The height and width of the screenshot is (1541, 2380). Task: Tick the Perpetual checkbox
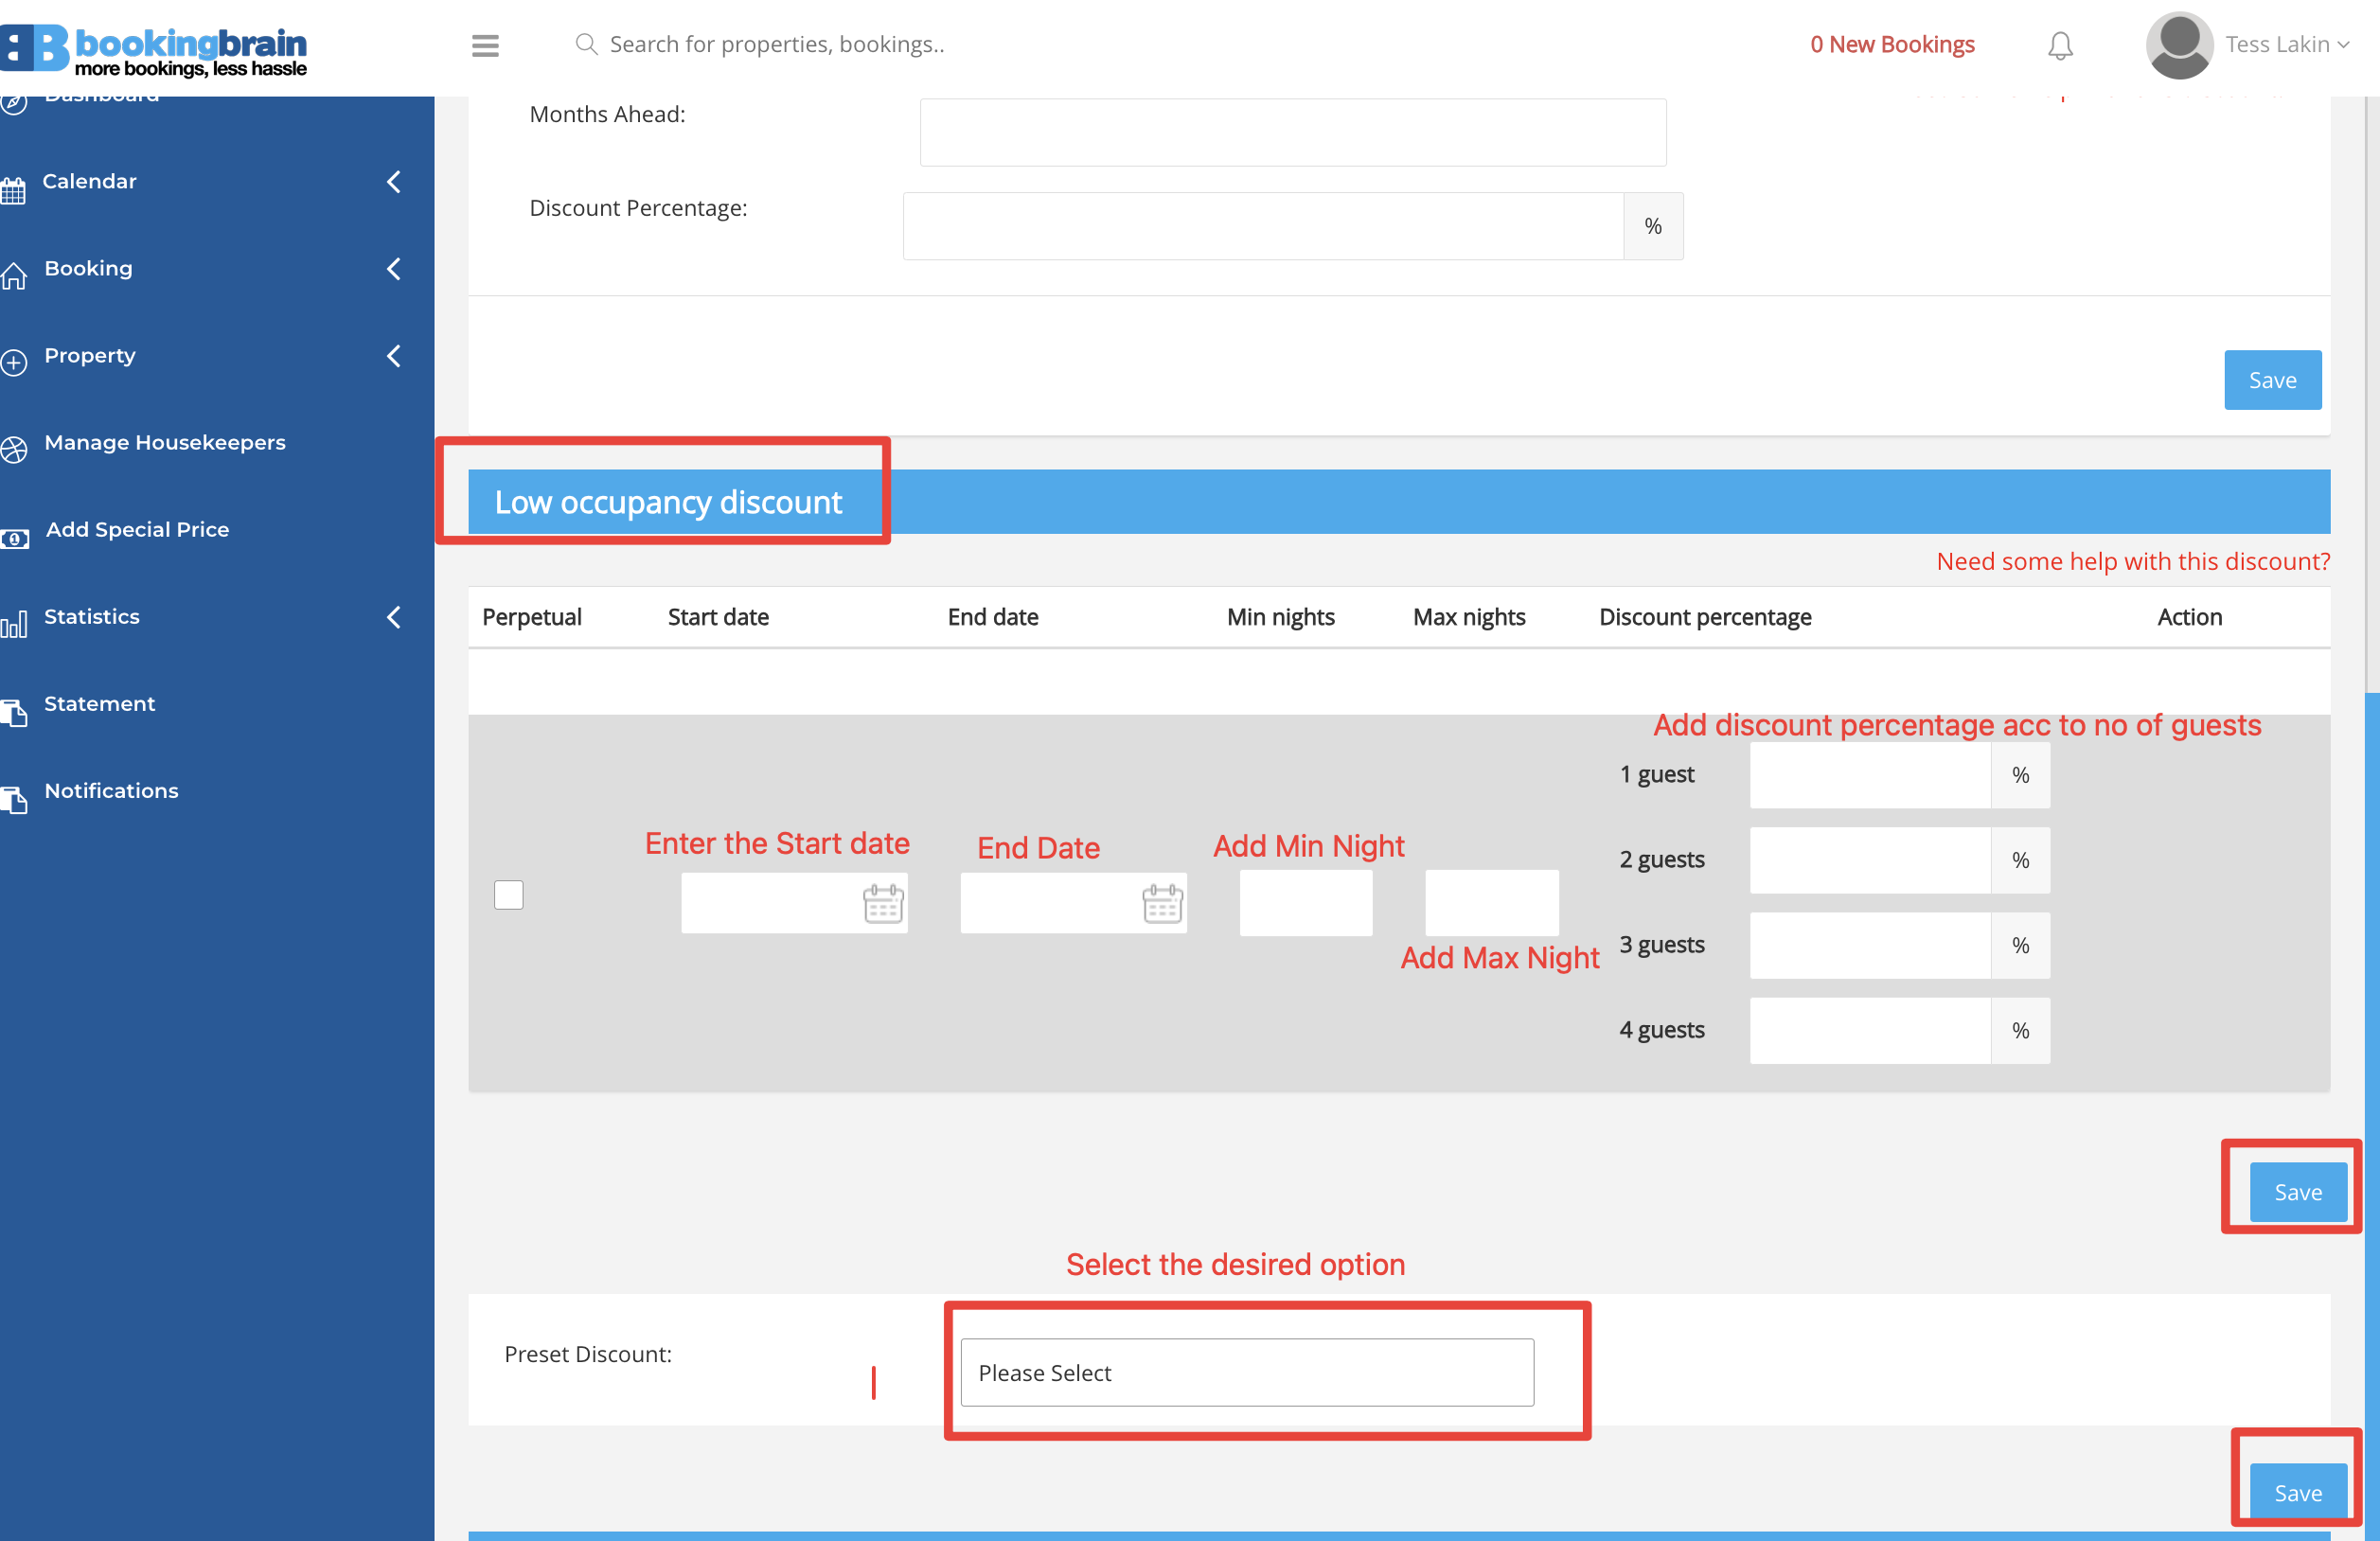coord(508,894)
